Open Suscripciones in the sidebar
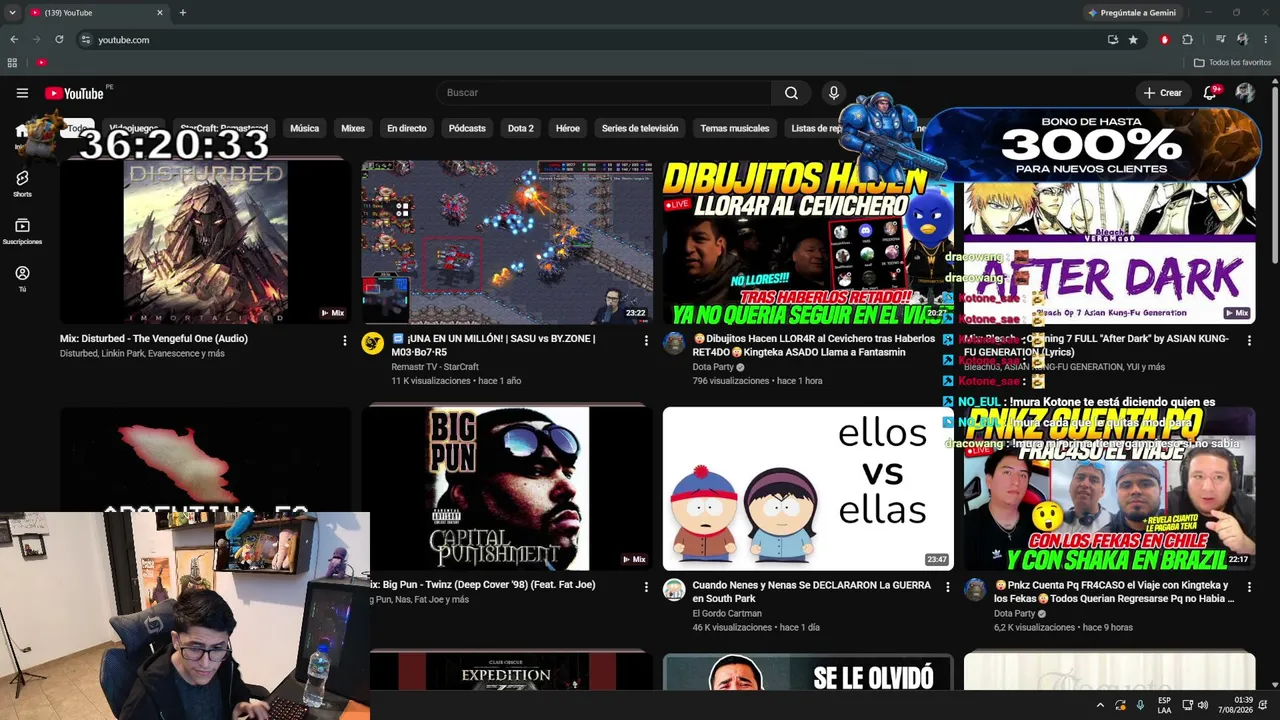The width and height of the screenshot is (1280, 720). 22,231
